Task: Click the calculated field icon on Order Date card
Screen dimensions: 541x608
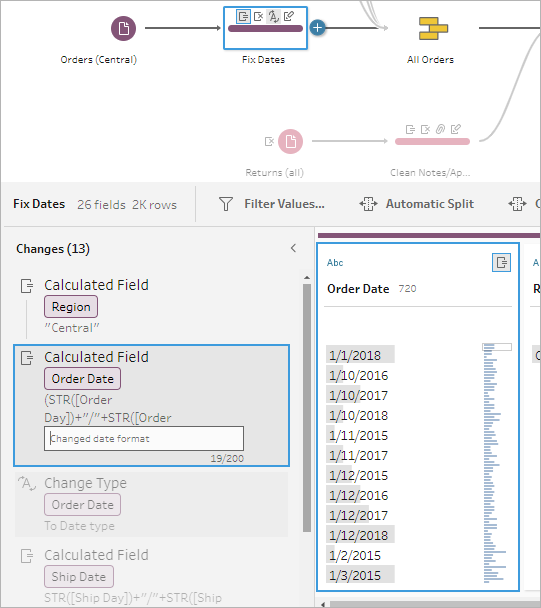Action: tap(501, 263)
